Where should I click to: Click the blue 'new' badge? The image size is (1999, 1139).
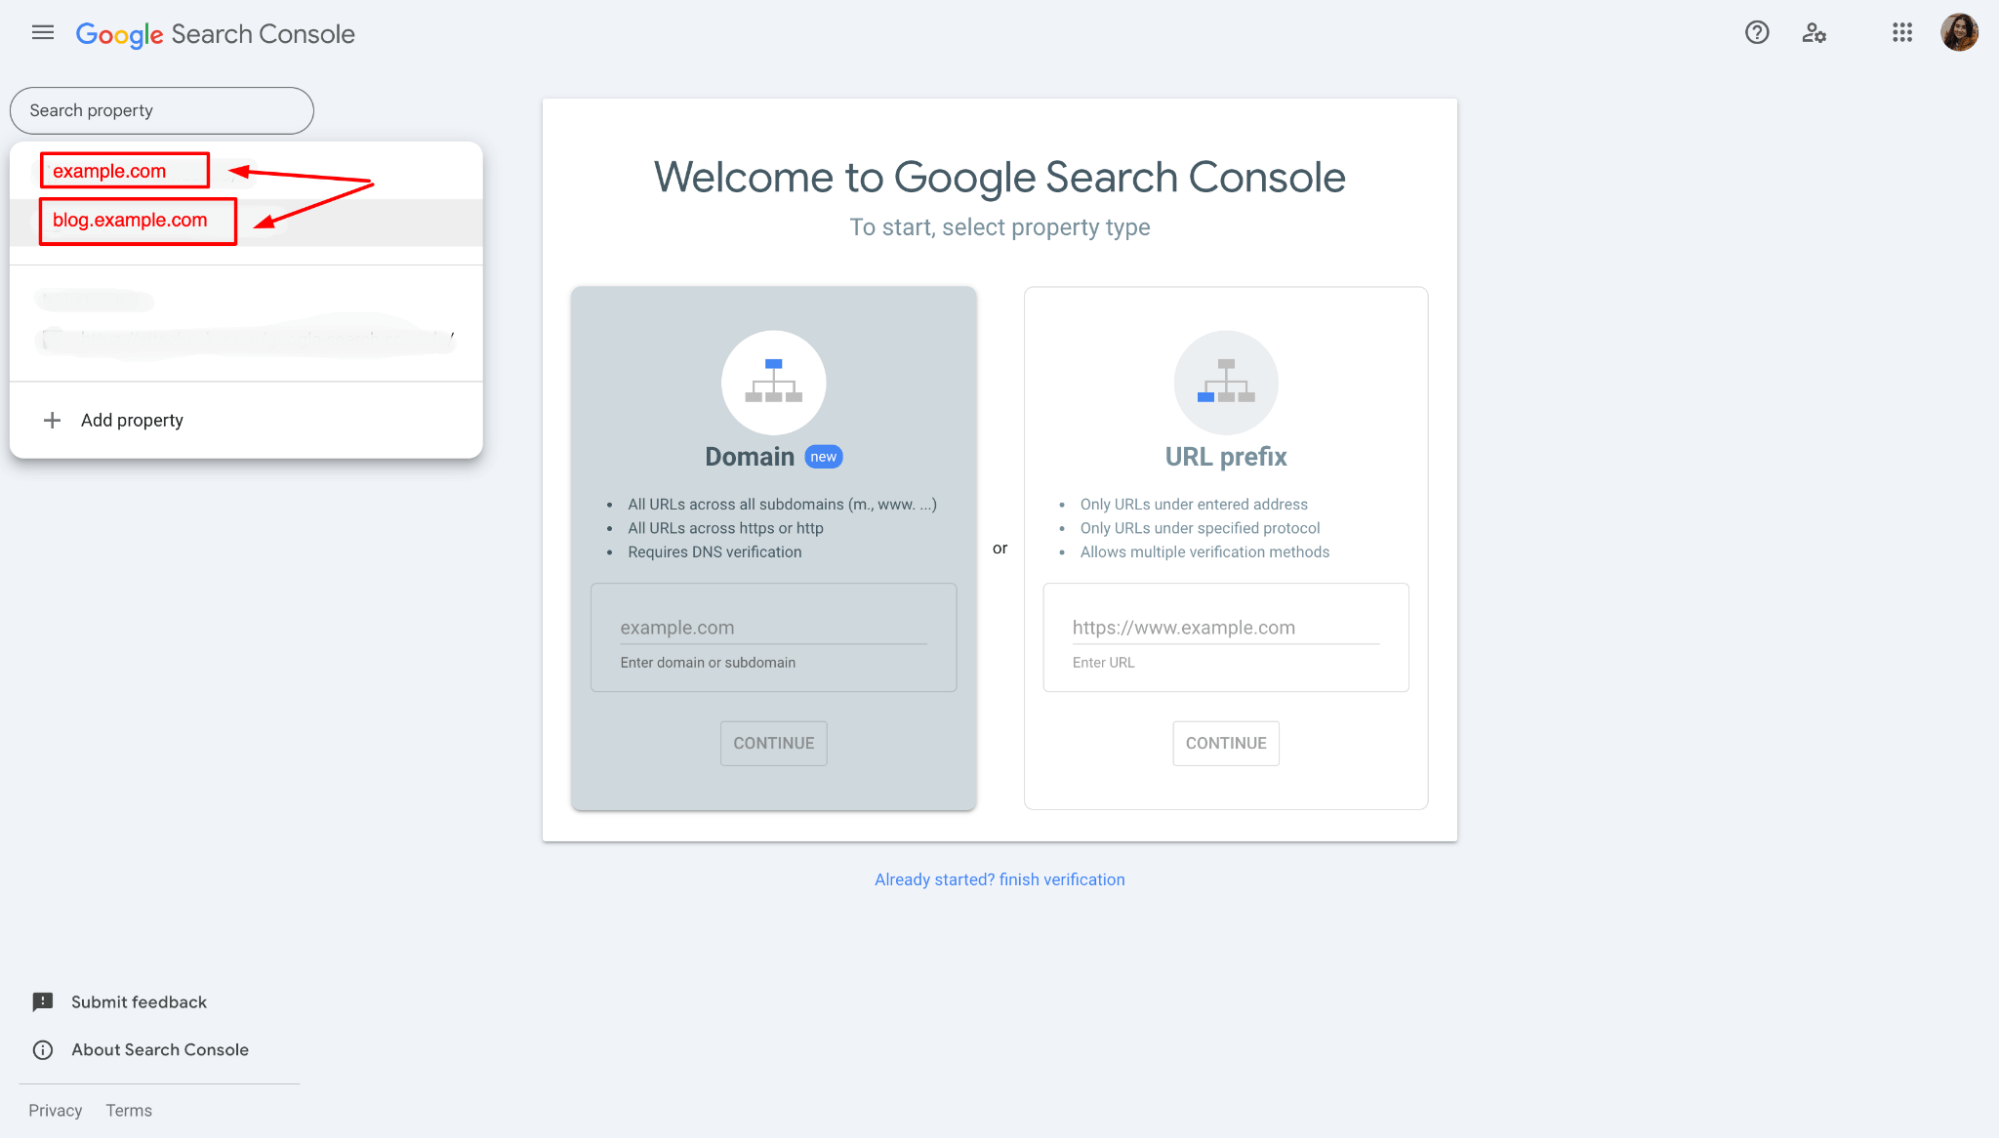pos(823,457)
